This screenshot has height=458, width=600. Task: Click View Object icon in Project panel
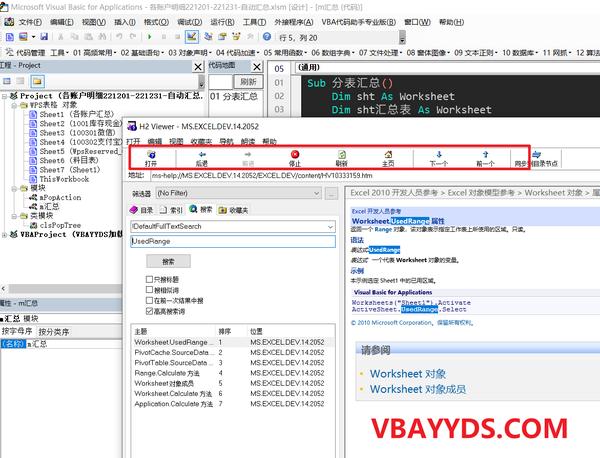point(20,81)
